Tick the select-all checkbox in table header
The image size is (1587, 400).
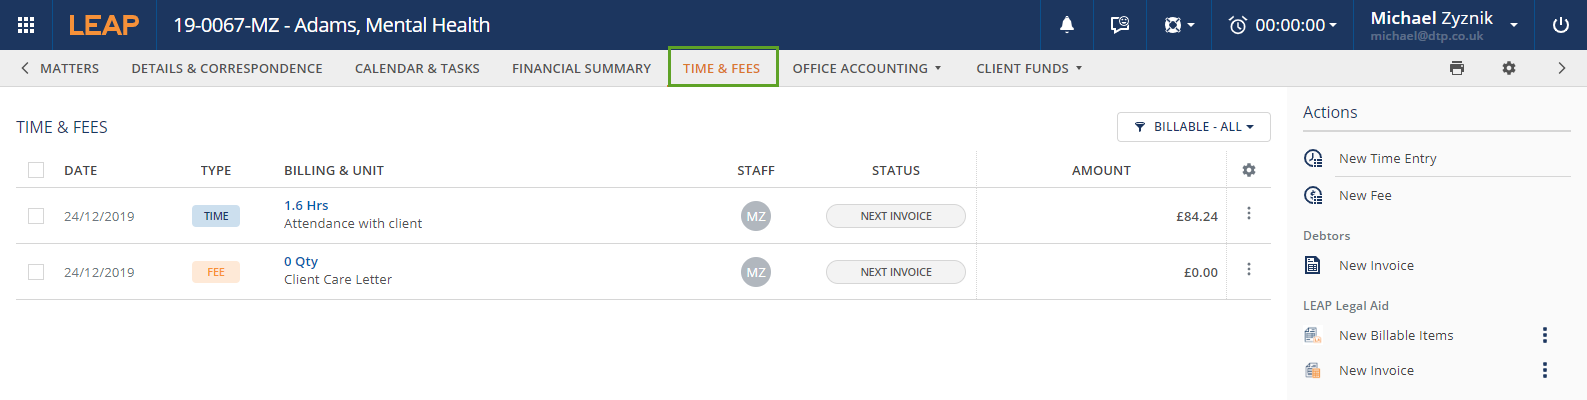[x=36, y=170]
